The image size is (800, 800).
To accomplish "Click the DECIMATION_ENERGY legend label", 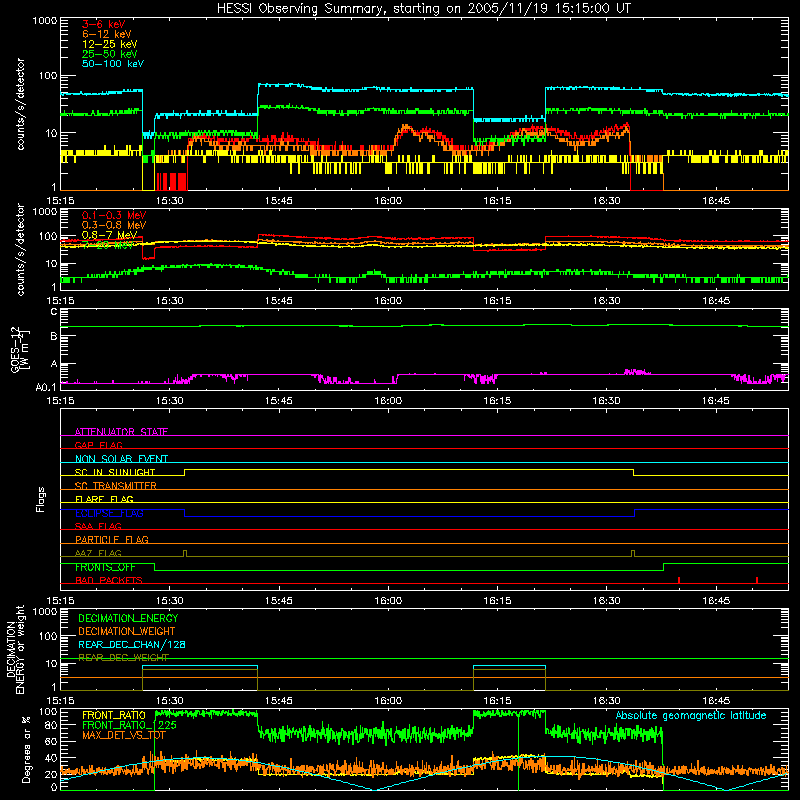I will pyautogui.click(x=128, y=618).
